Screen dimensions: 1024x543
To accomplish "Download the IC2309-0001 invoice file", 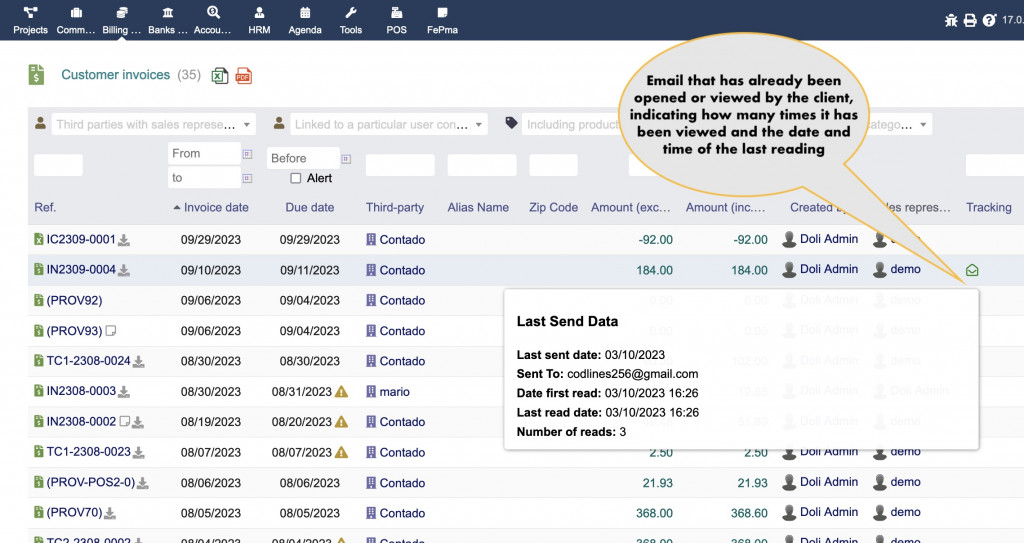I will click(x=124, y=240).
